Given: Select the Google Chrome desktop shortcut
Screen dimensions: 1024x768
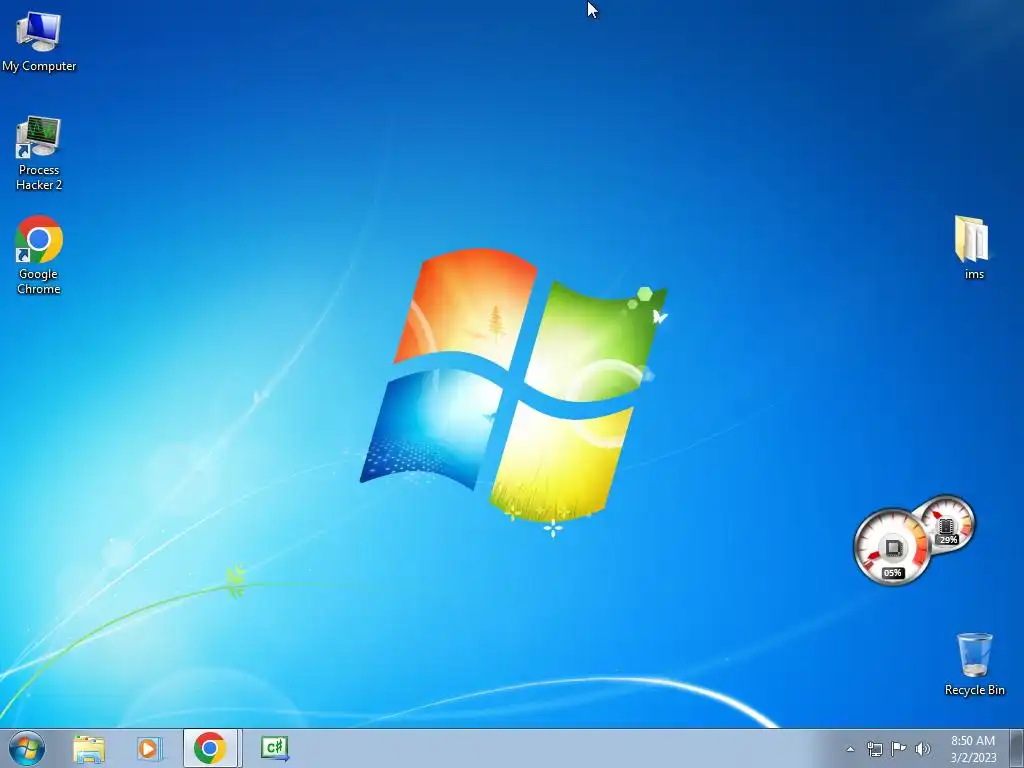Looking at the screenshot, I should (39, 255).
